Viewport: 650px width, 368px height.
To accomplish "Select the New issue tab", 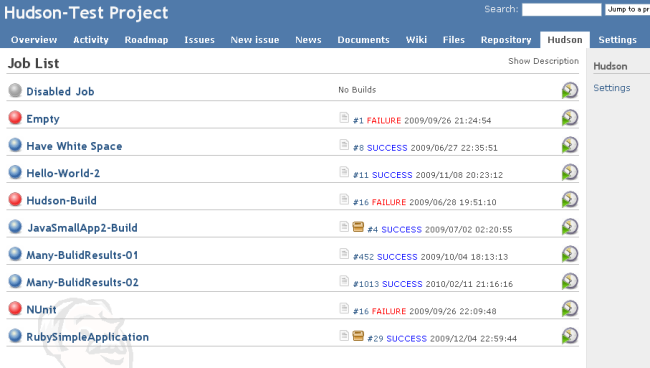I will tap(255, 40).
